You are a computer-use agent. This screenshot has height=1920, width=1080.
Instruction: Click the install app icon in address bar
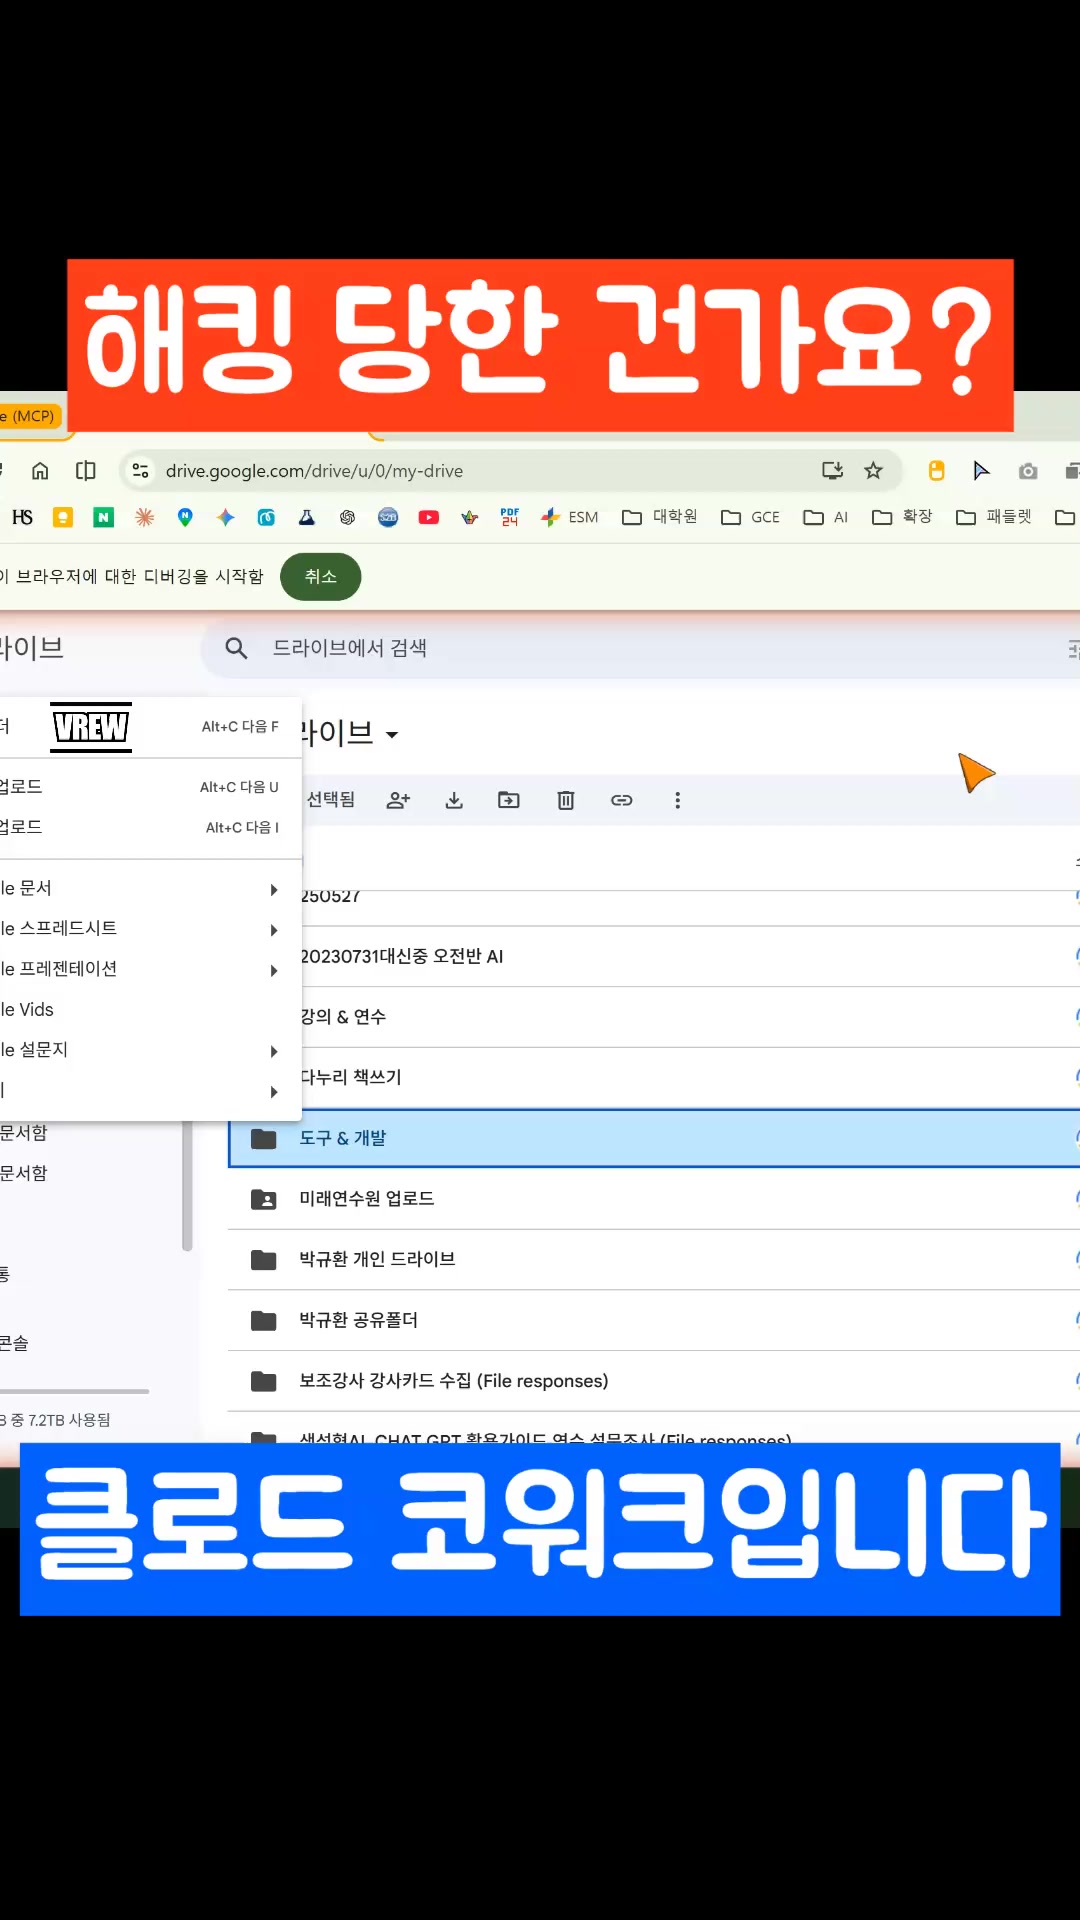coord(832,471)
